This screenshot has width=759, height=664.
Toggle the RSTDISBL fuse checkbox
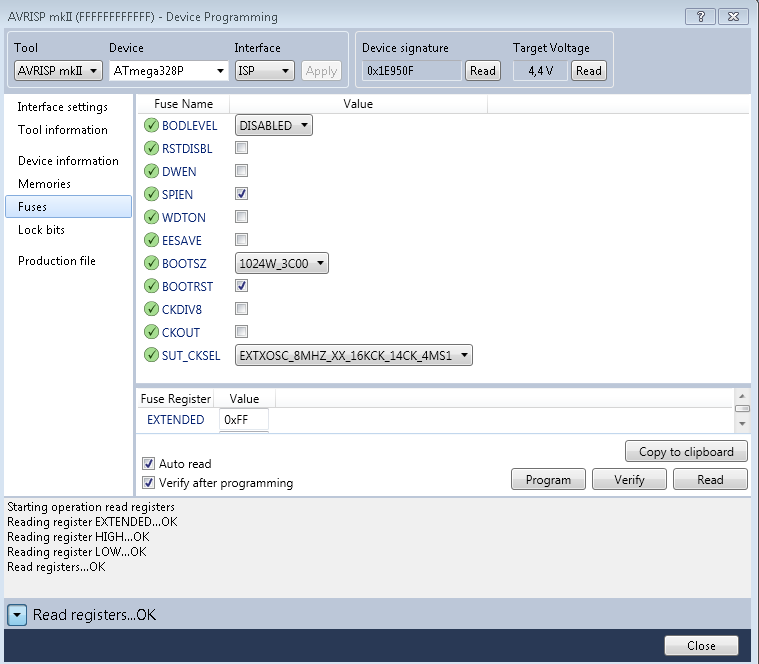pyautogui.click(x=241, y=148)
